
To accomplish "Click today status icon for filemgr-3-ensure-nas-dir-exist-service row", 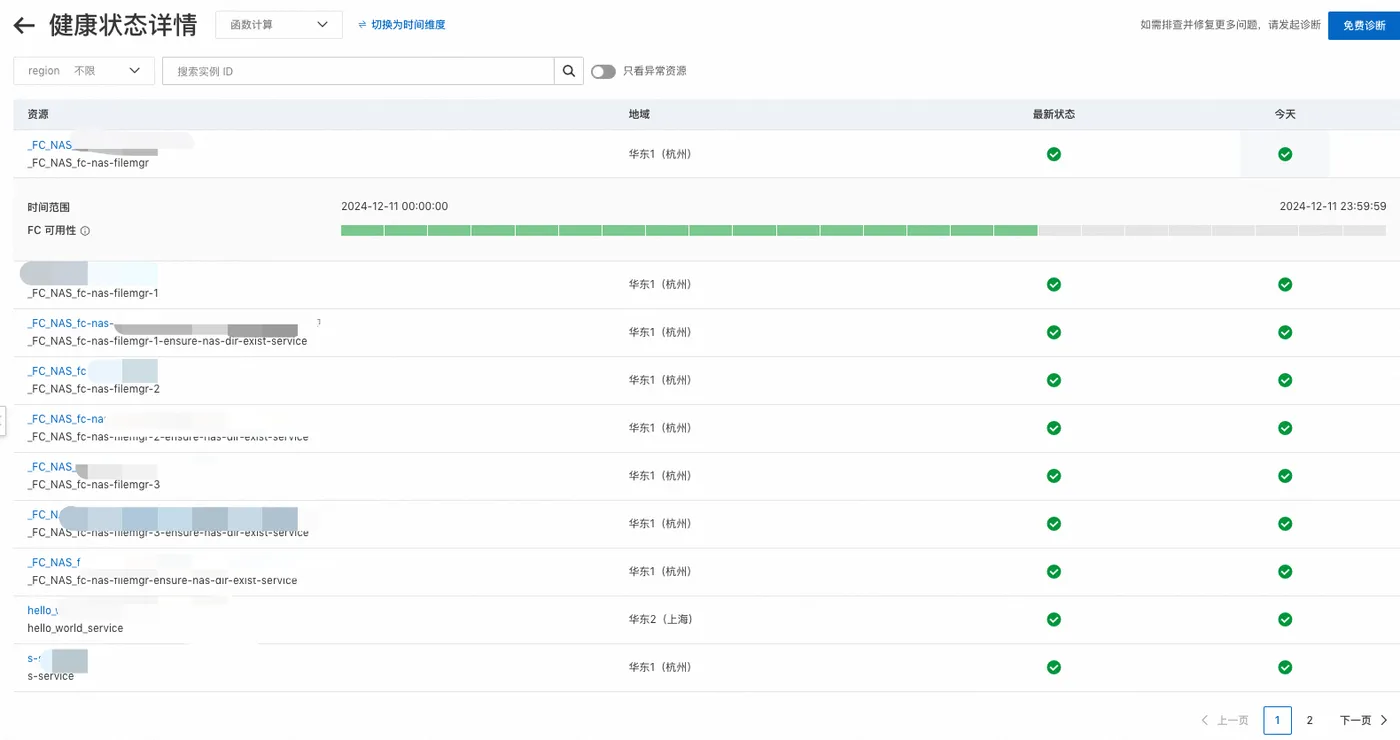I will coord(1285,523).
